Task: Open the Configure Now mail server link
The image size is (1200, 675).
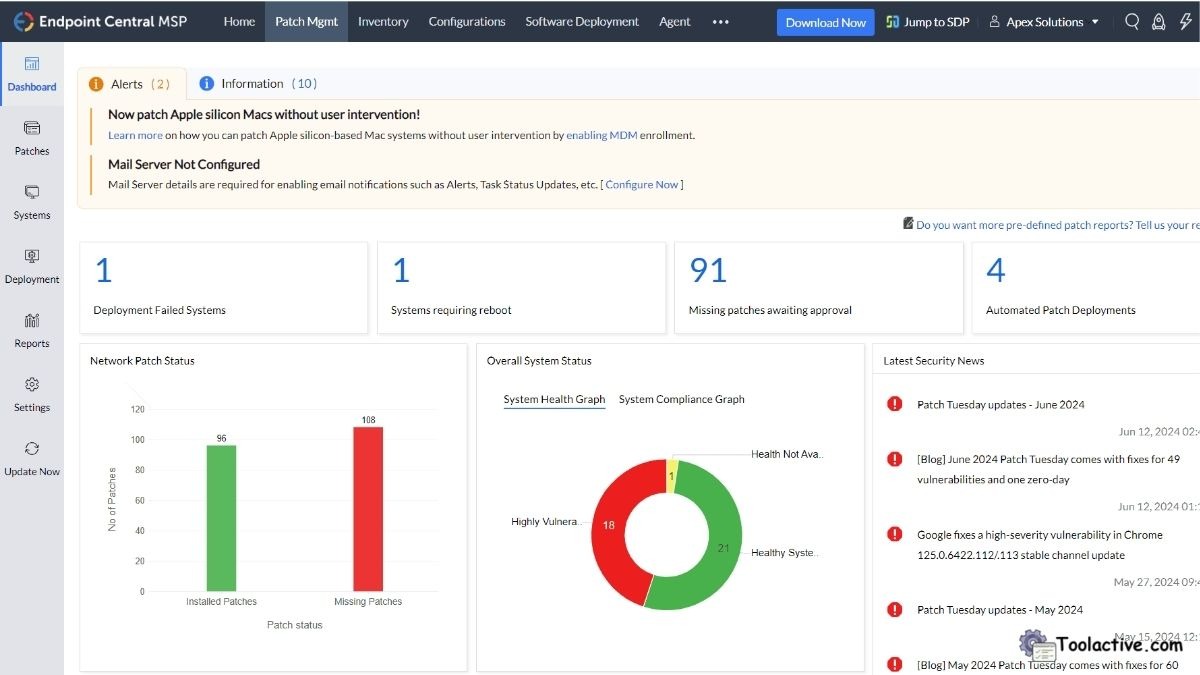Action: click(641, 184)
